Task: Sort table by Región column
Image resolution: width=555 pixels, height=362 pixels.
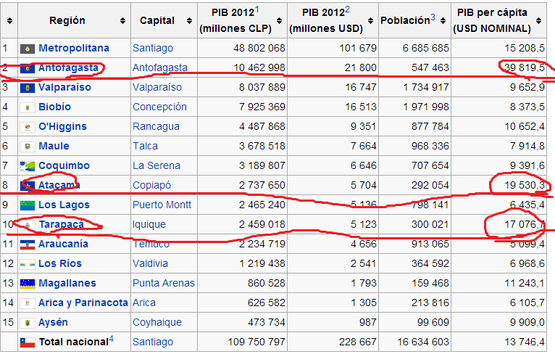Action: [x=122, y=21]
